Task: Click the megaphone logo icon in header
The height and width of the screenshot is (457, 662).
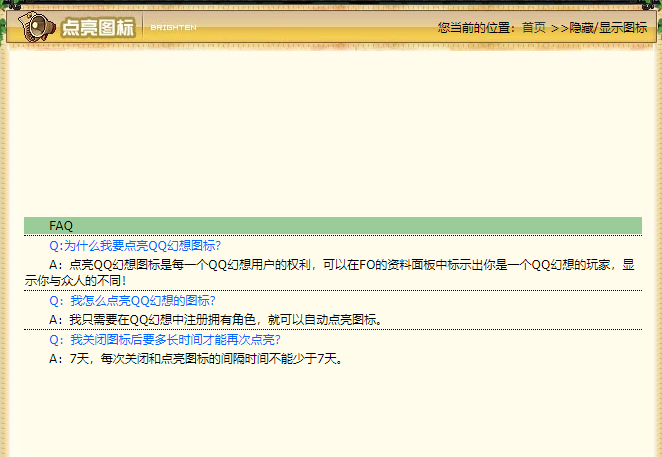Action: click(38, 26)
